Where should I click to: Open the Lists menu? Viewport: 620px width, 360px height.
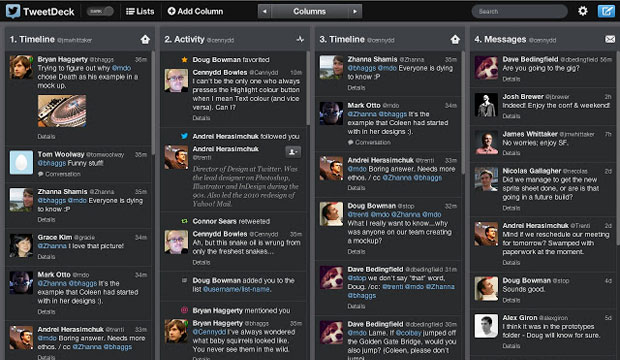click(x=140, y=11)
